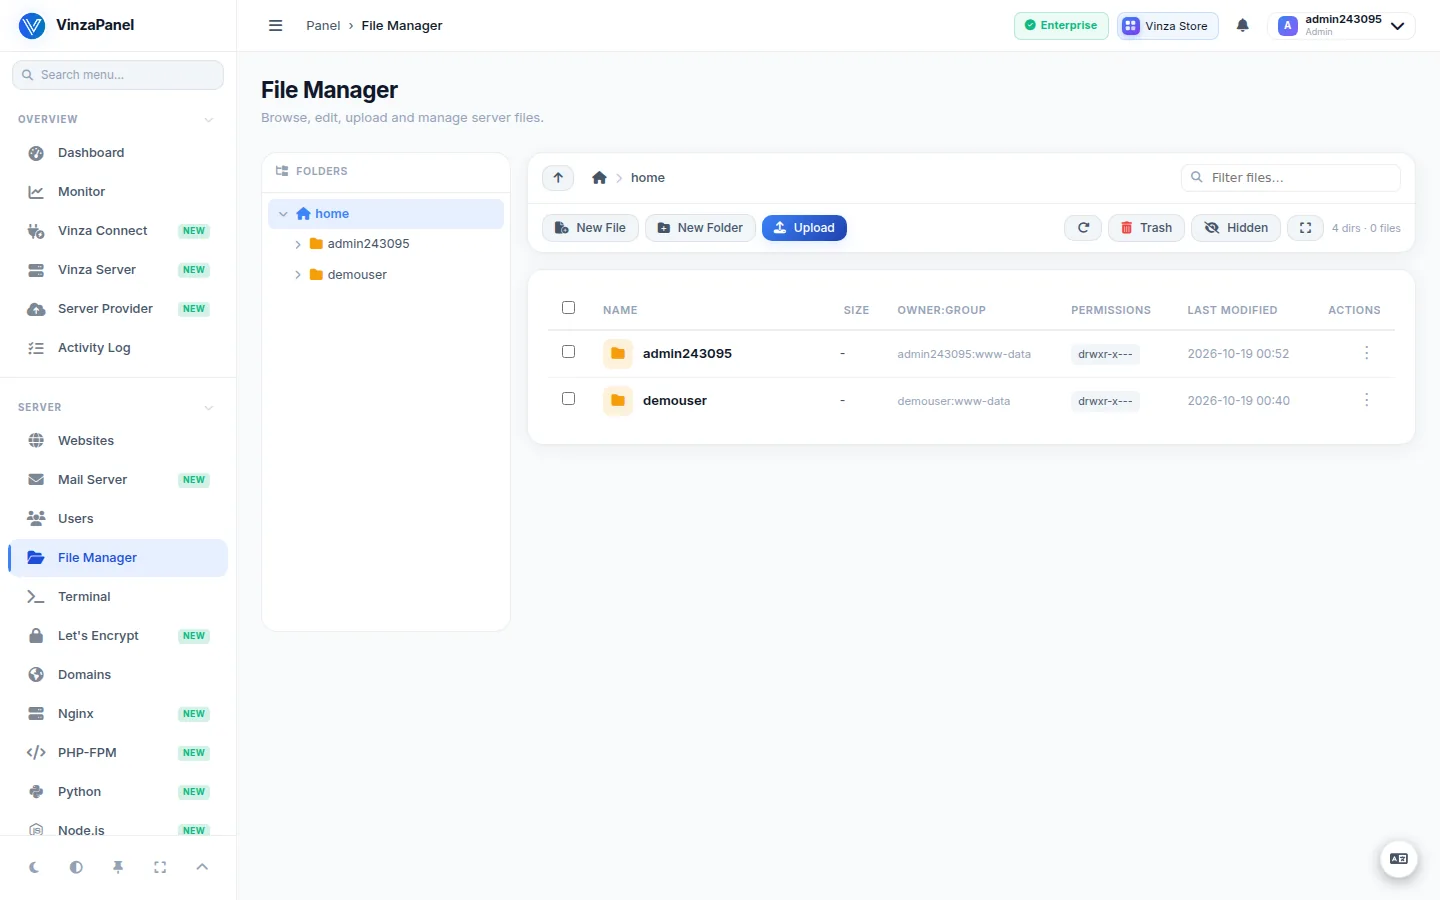Select admin243095 in folder tree
1440x900 pixels.
[x=368, y=244]
